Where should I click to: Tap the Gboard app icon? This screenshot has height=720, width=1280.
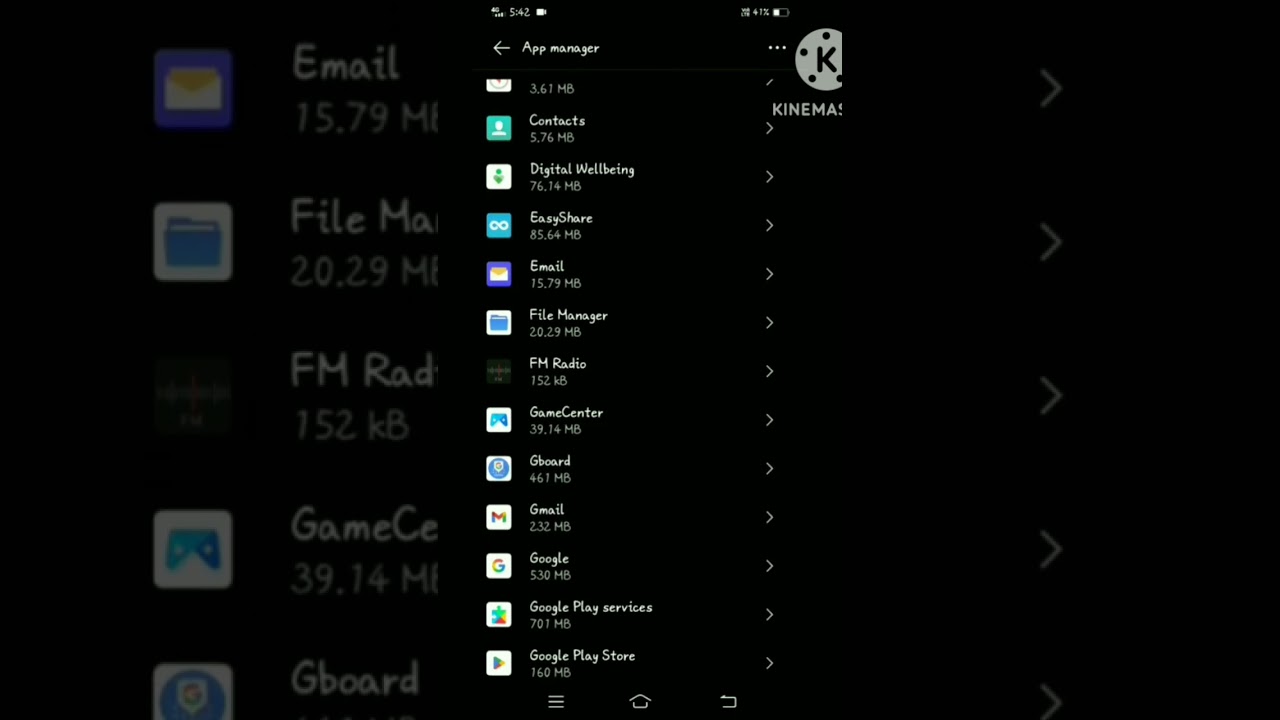(498, 469)
